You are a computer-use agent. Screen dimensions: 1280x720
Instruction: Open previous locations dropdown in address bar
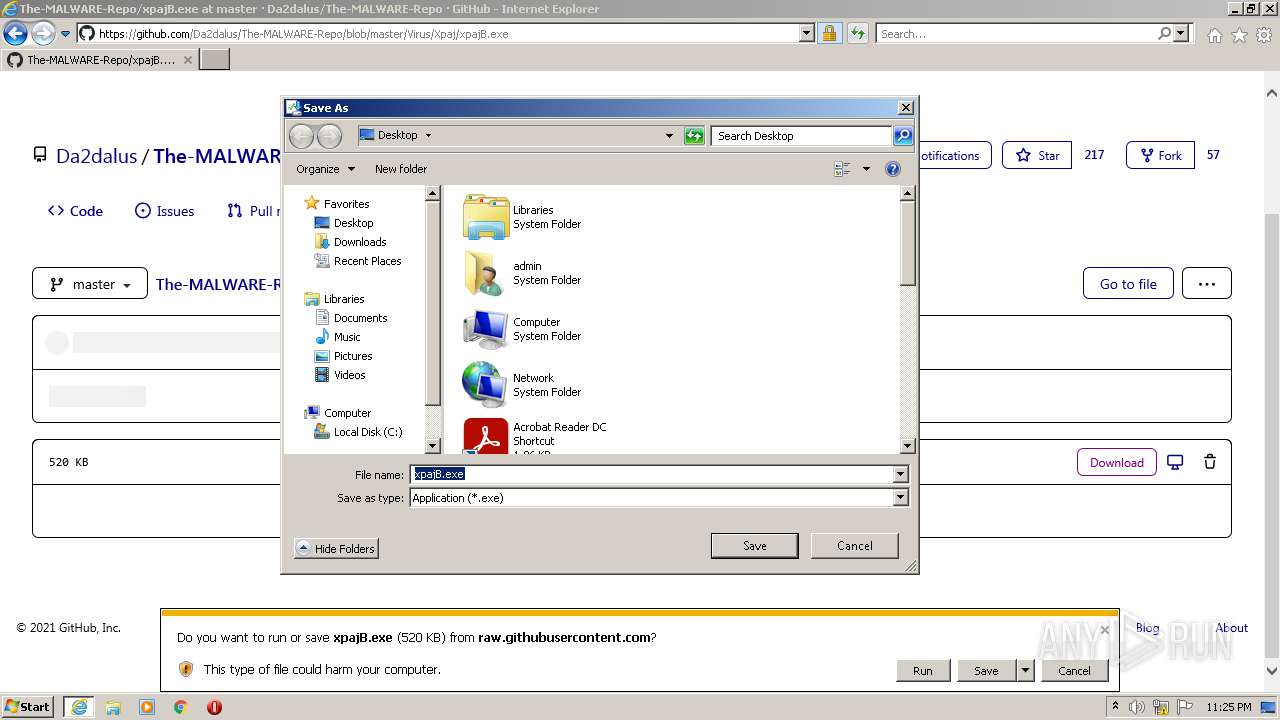(x=669, y=136)
